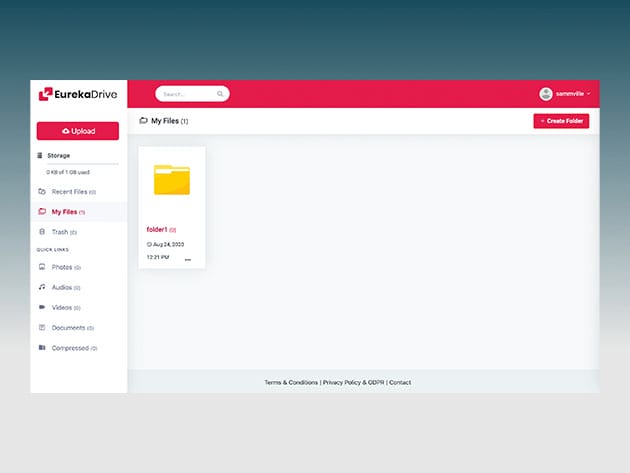630x473 pixels.
Task: Click the search magnifier icon
Action: point(220,94)
